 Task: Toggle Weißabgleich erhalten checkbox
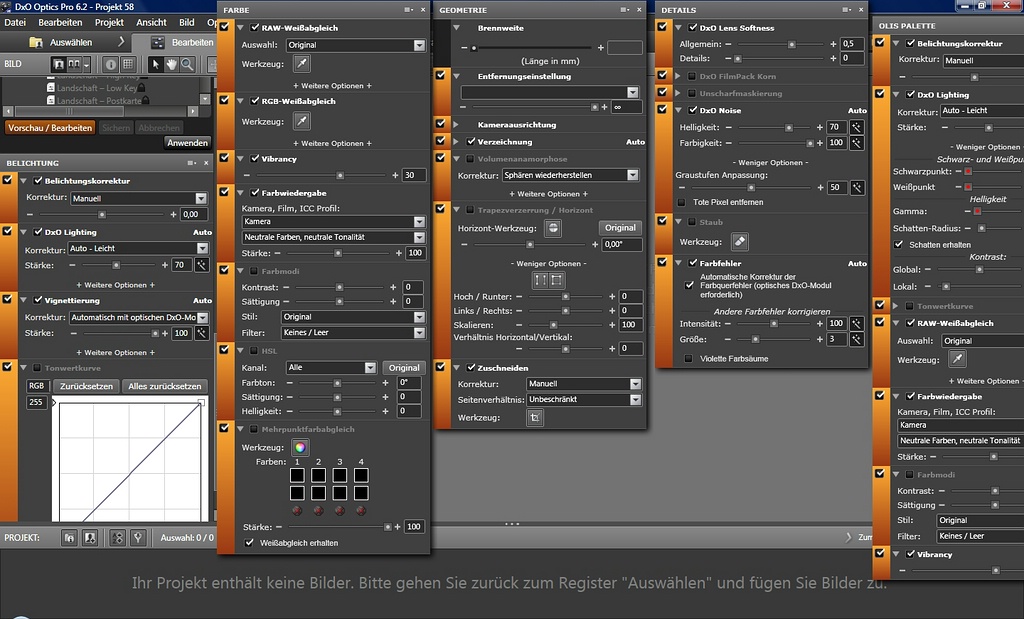point(249,543)
